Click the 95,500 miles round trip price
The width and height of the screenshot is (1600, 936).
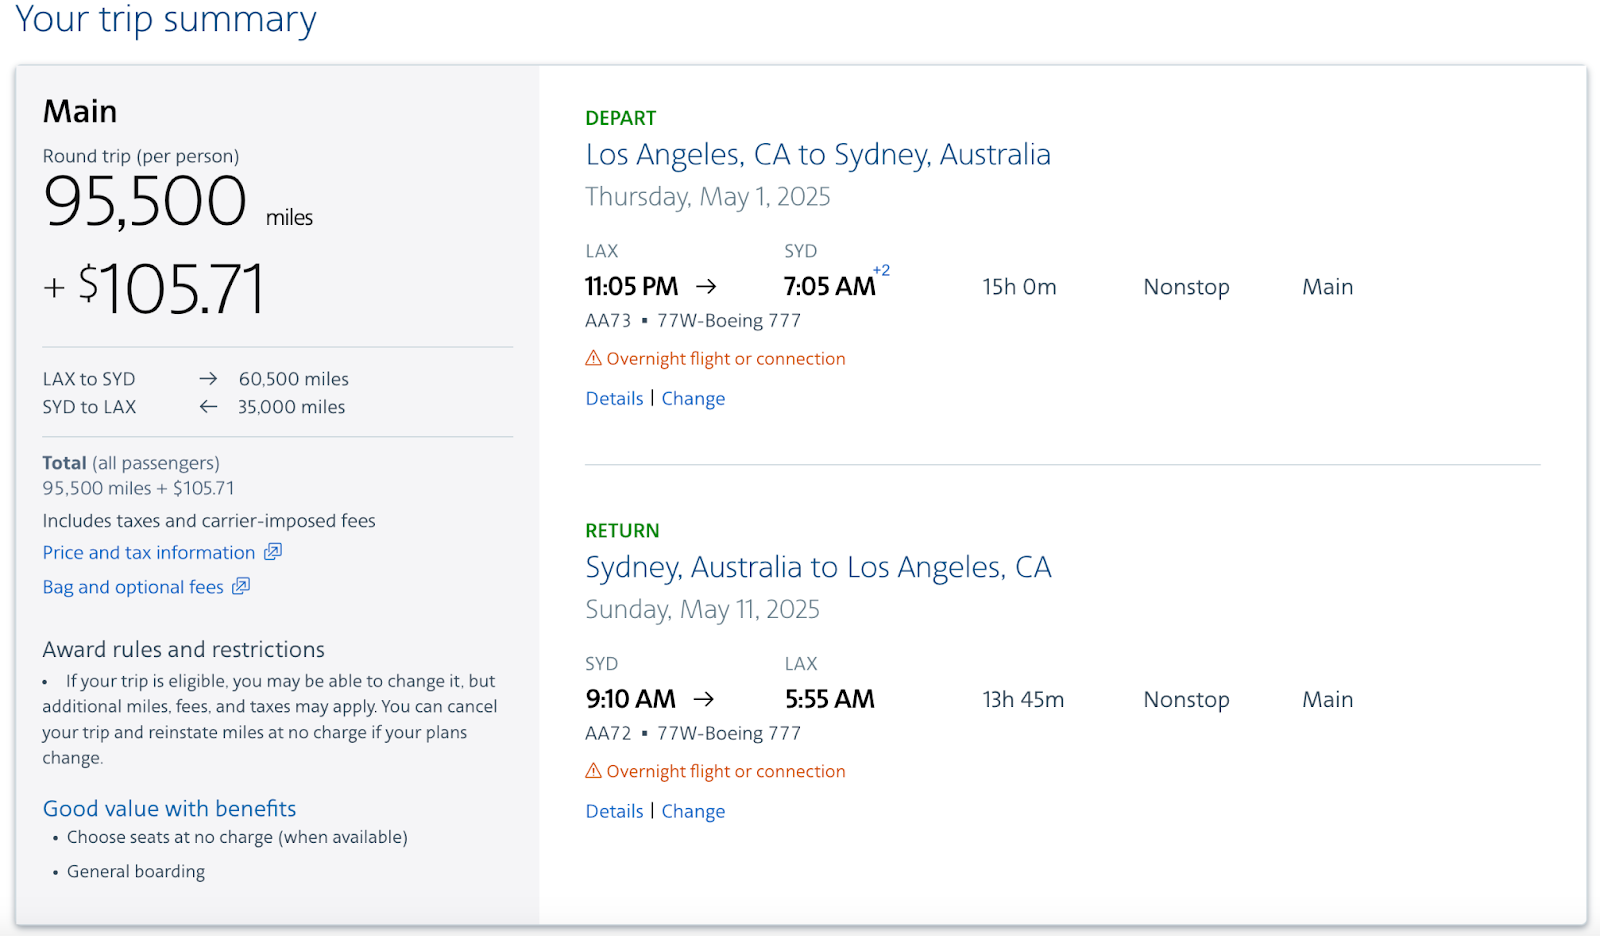(145, 201)
